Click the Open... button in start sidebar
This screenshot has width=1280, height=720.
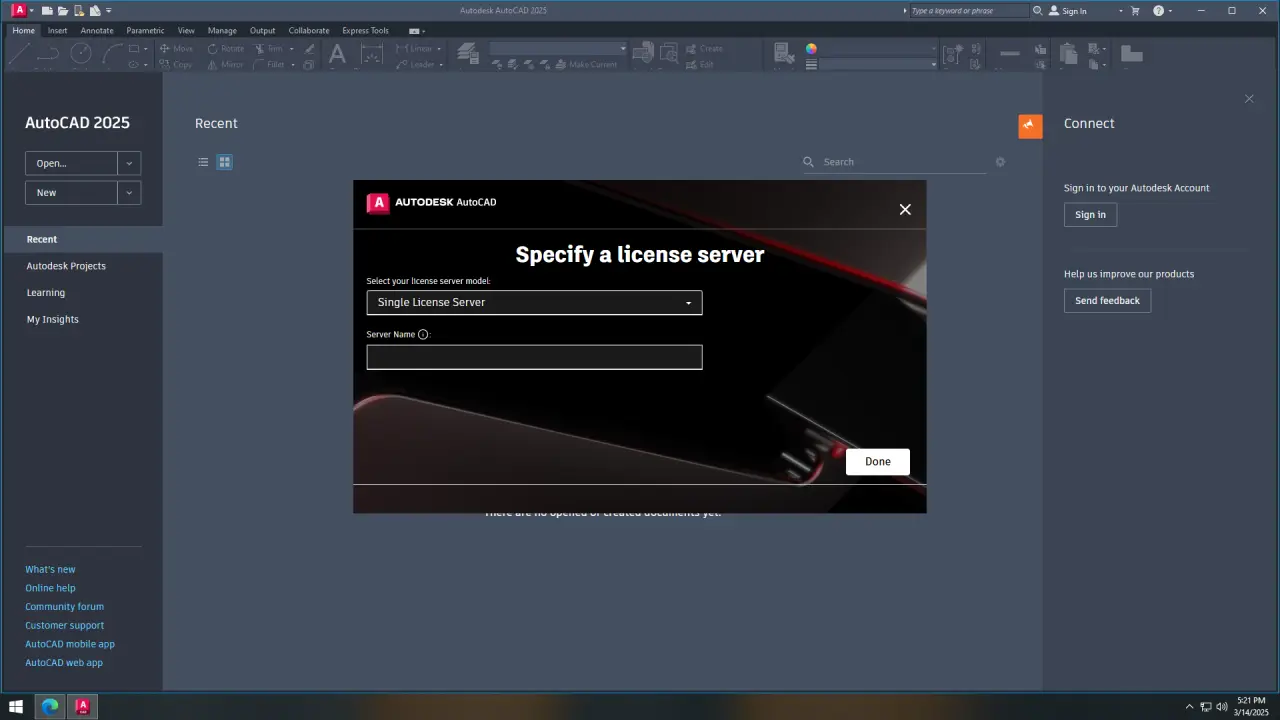coord(71,163)
